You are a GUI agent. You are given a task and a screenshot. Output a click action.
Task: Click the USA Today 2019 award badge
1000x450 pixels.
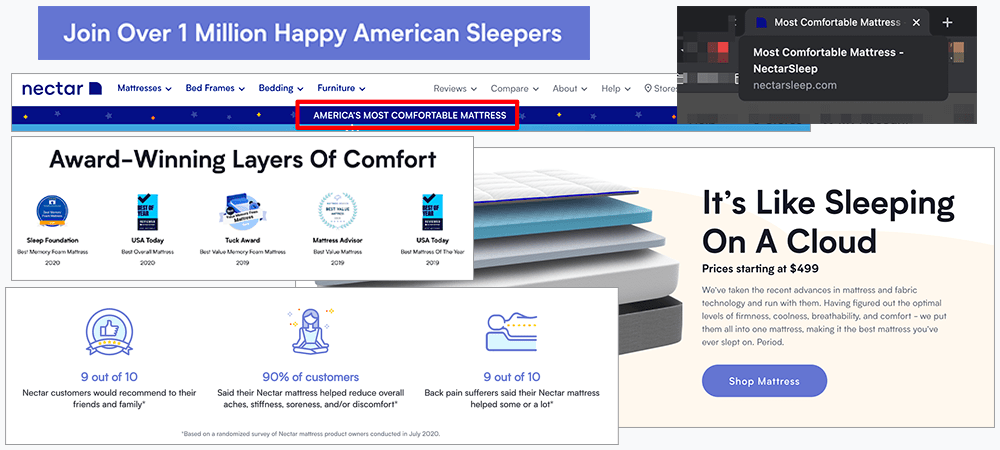(x=433, y=212)
